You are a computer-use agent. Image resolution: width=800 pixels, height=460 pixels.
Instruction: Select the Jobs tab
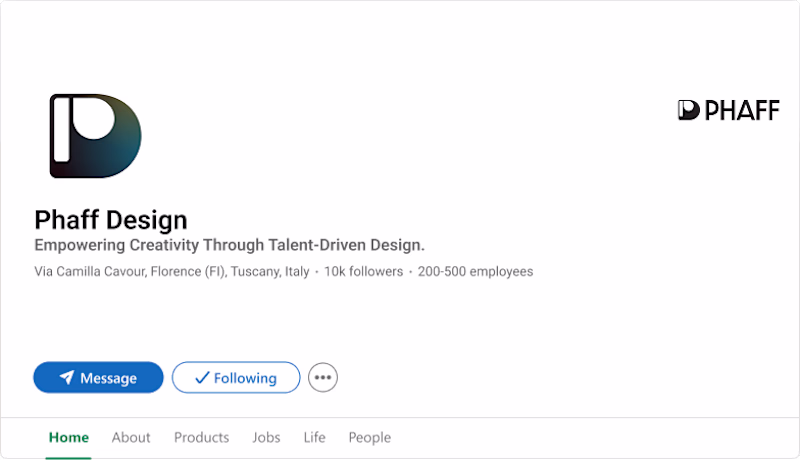coord(266,437)
